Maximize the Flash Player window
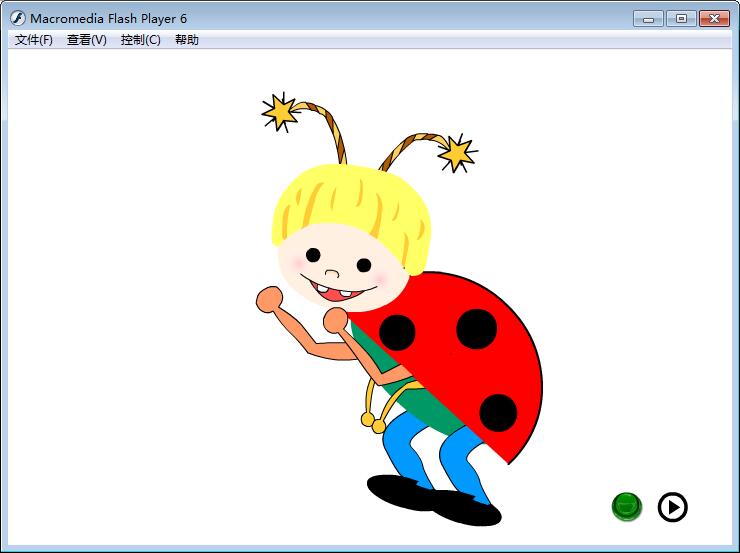 [x=681, y=19]
